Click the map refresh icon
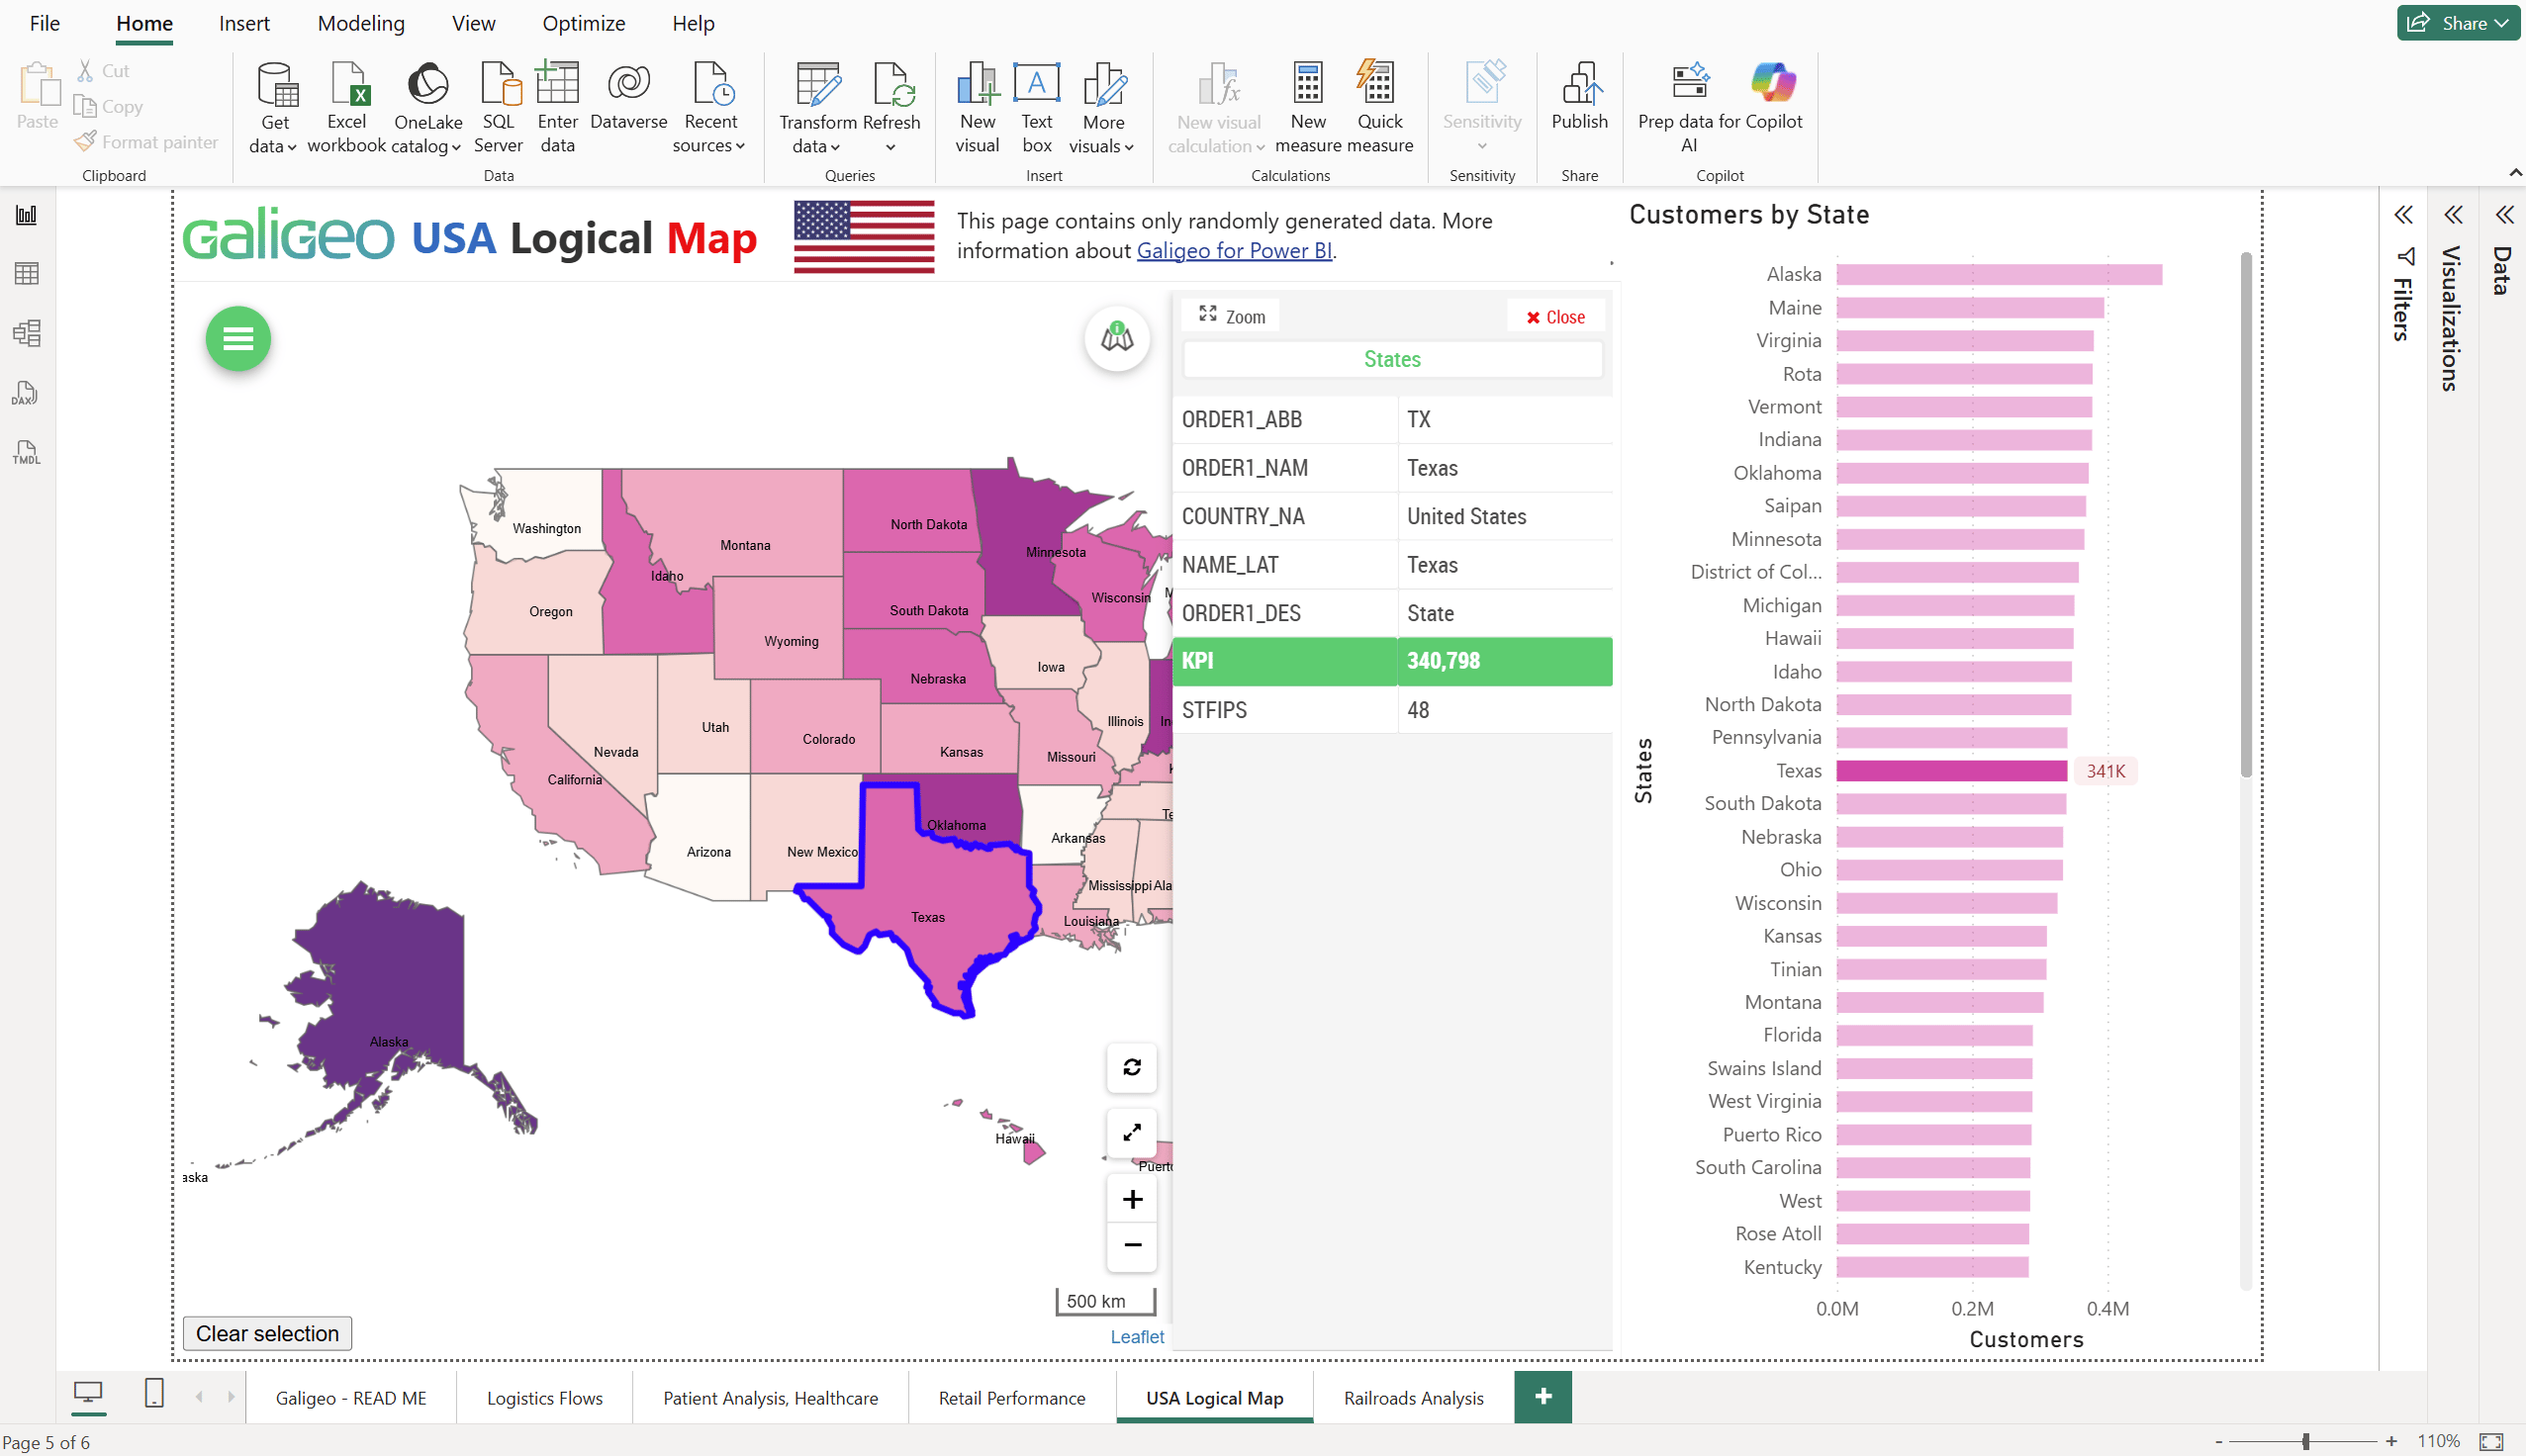 pyautogui.click(x=1132, y=1067)
